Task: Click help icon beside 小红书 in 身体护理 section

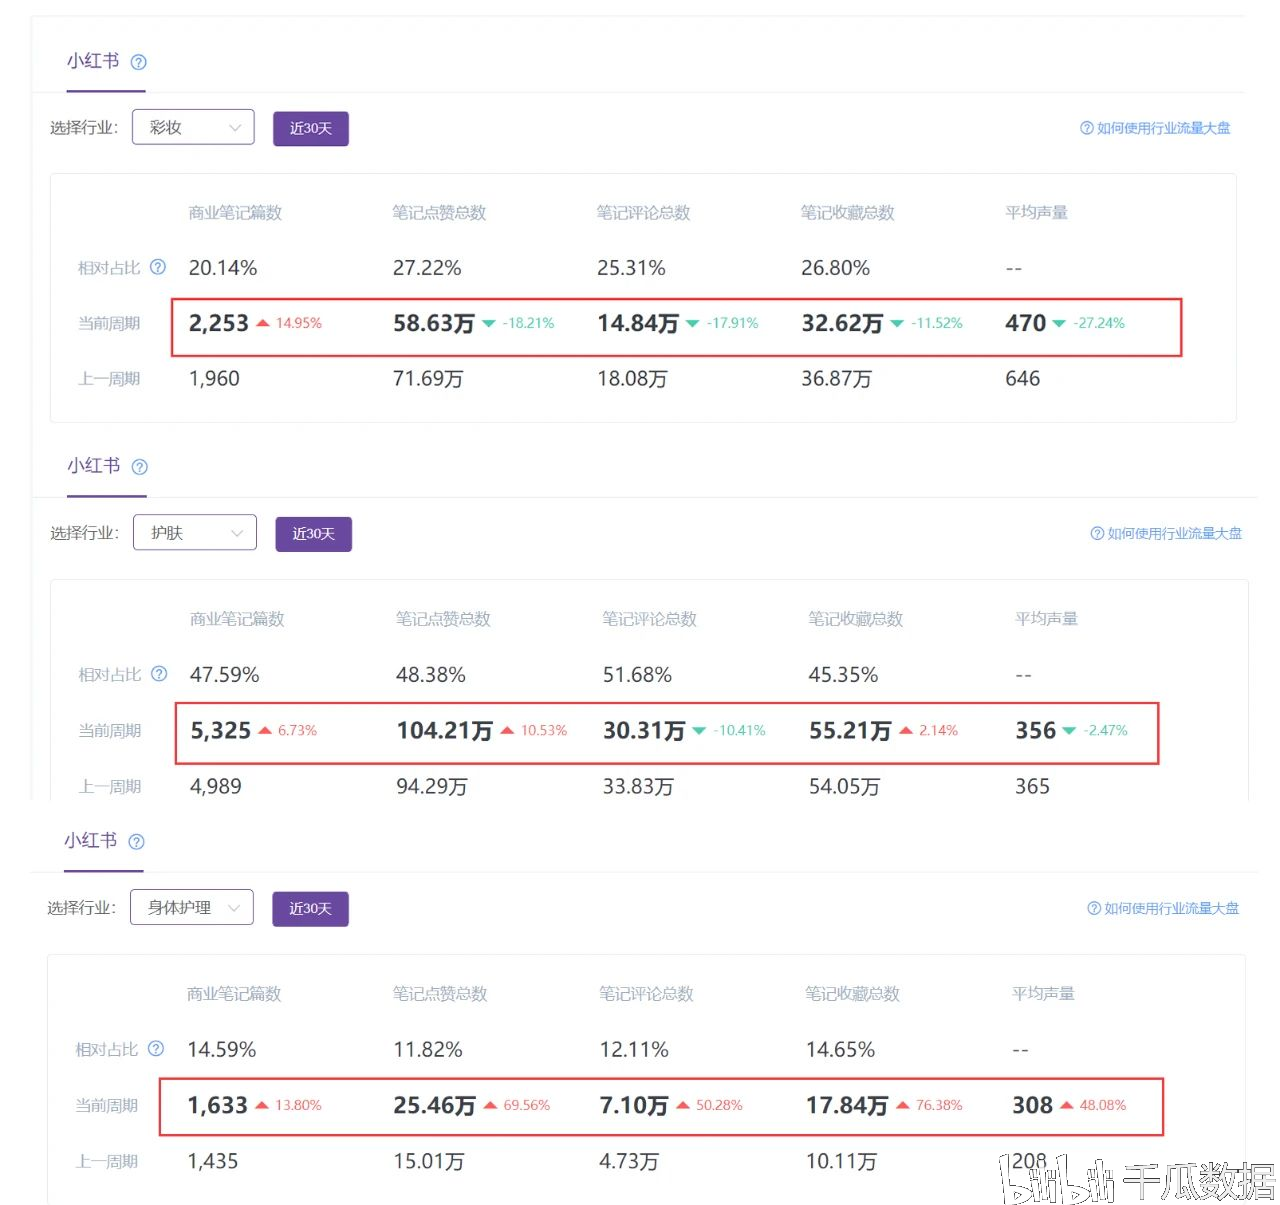Action: [x=137, y=842]
